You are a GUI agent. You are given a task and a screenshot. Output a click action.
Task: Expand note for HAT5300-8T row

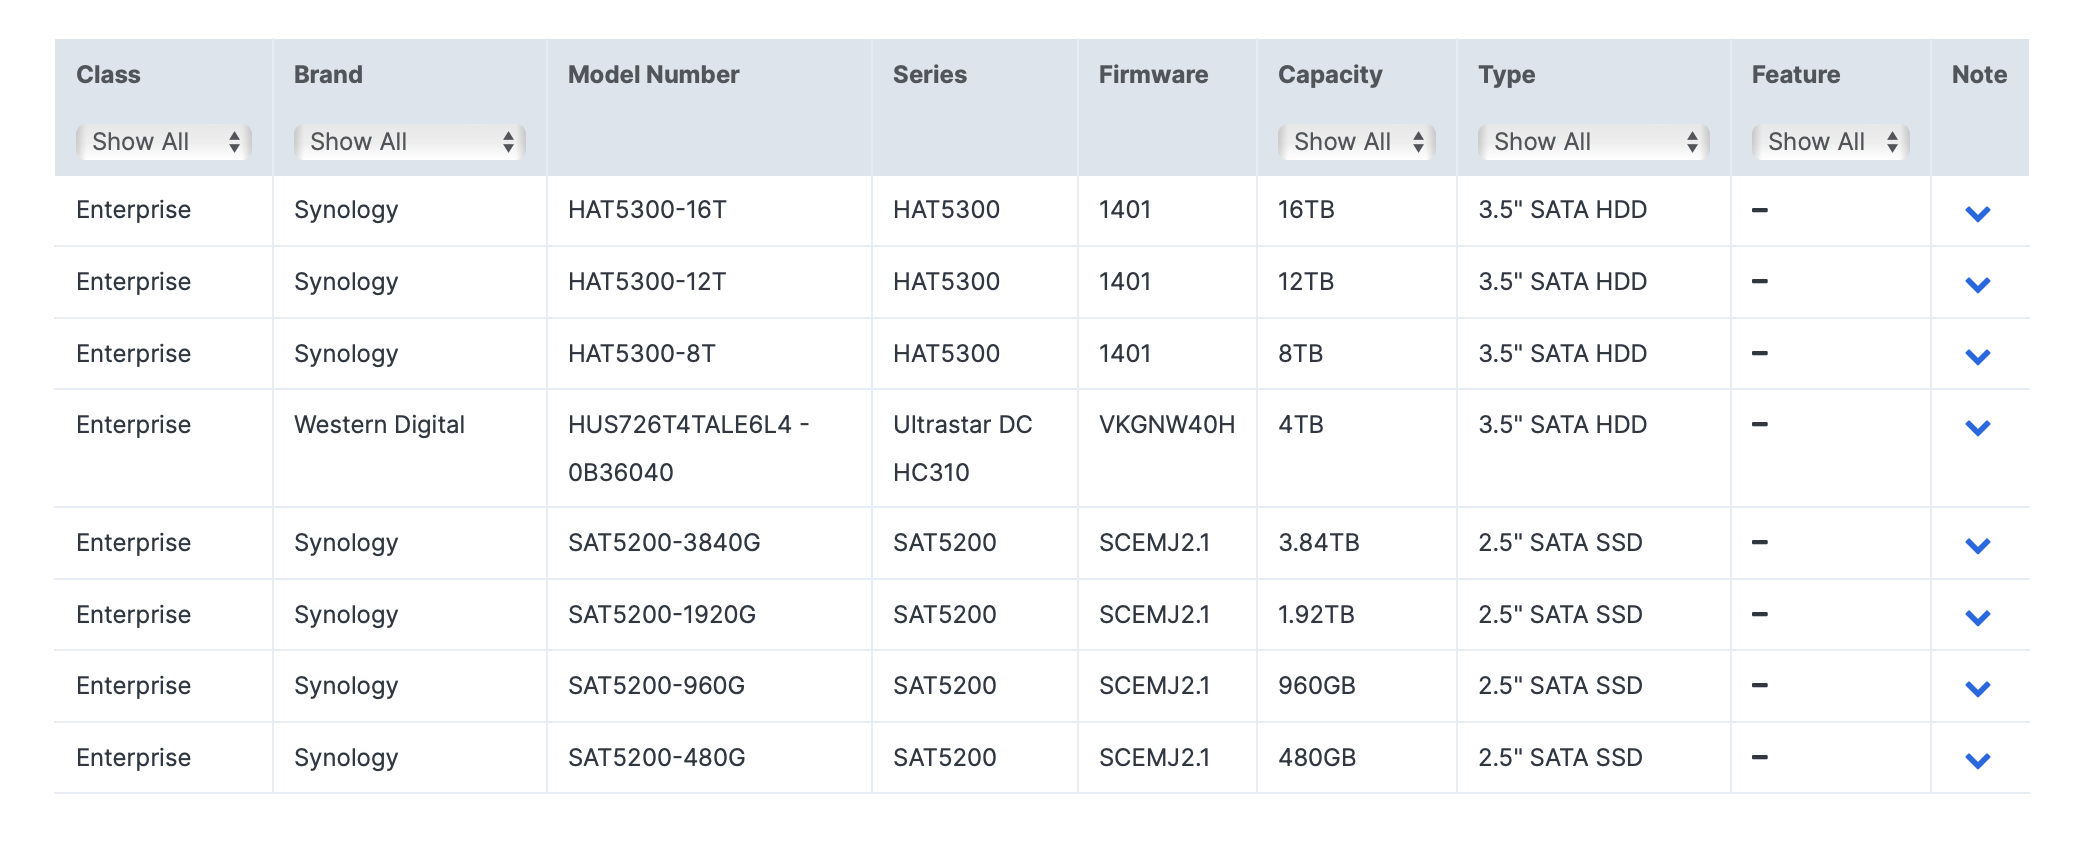(1977, 357)
